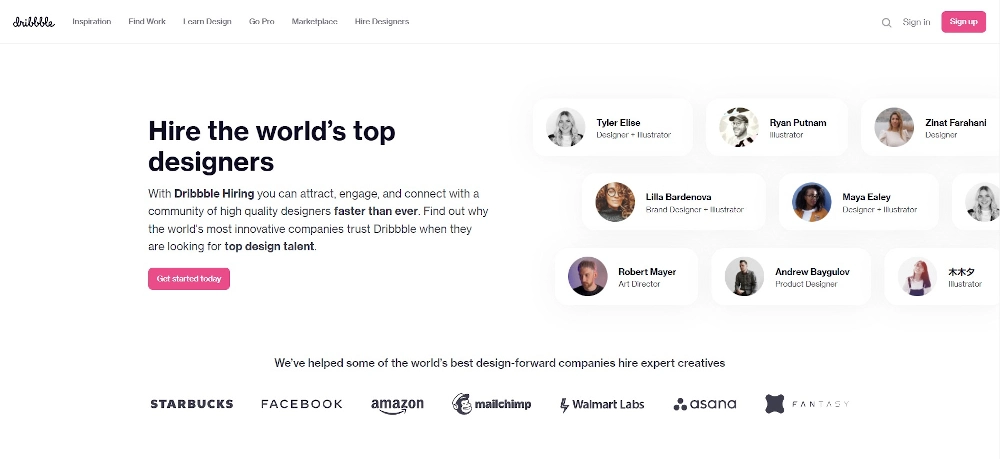The image size is (1000, 459).
Task: Click the Sign up button
Action: [963, 22]
